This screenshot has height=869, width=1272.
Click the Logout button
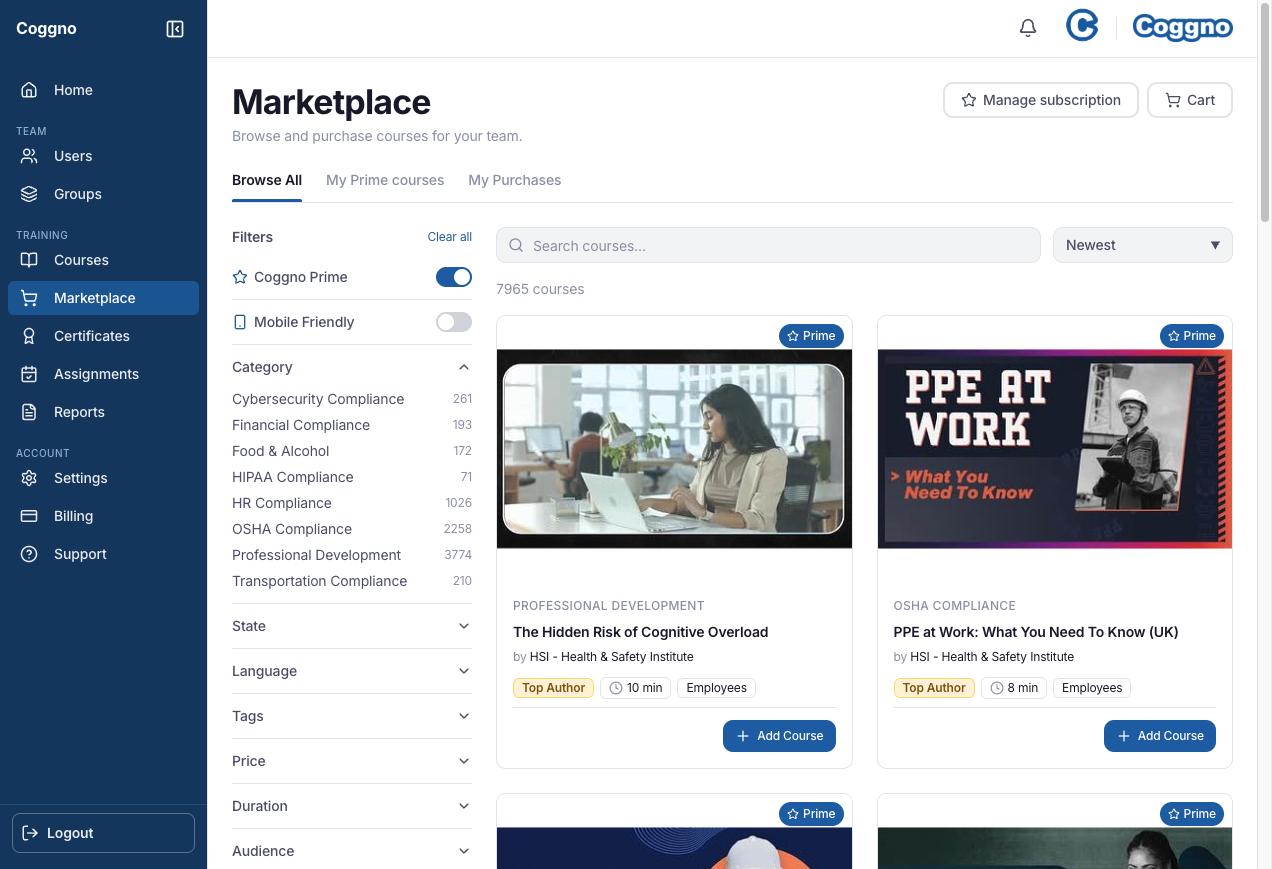coord(103,833)
